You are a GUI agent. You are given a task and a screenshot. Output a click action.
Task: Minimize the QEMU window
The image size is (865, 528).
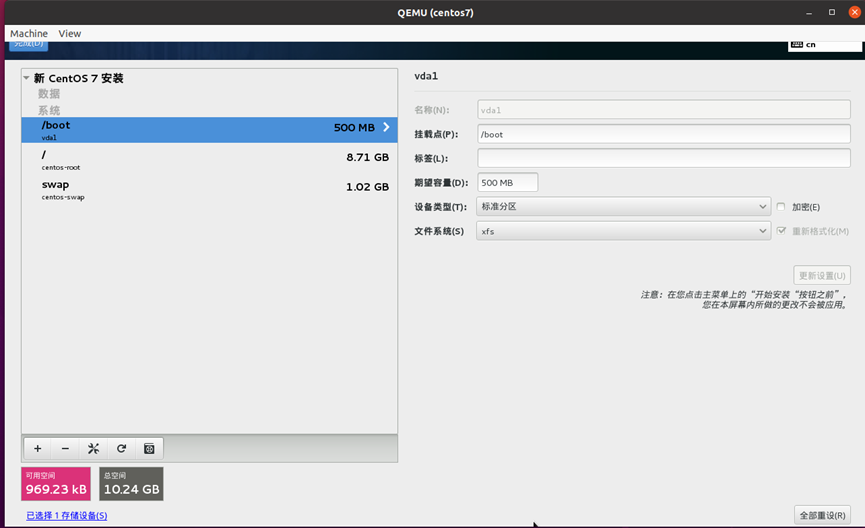pos(809,12)
